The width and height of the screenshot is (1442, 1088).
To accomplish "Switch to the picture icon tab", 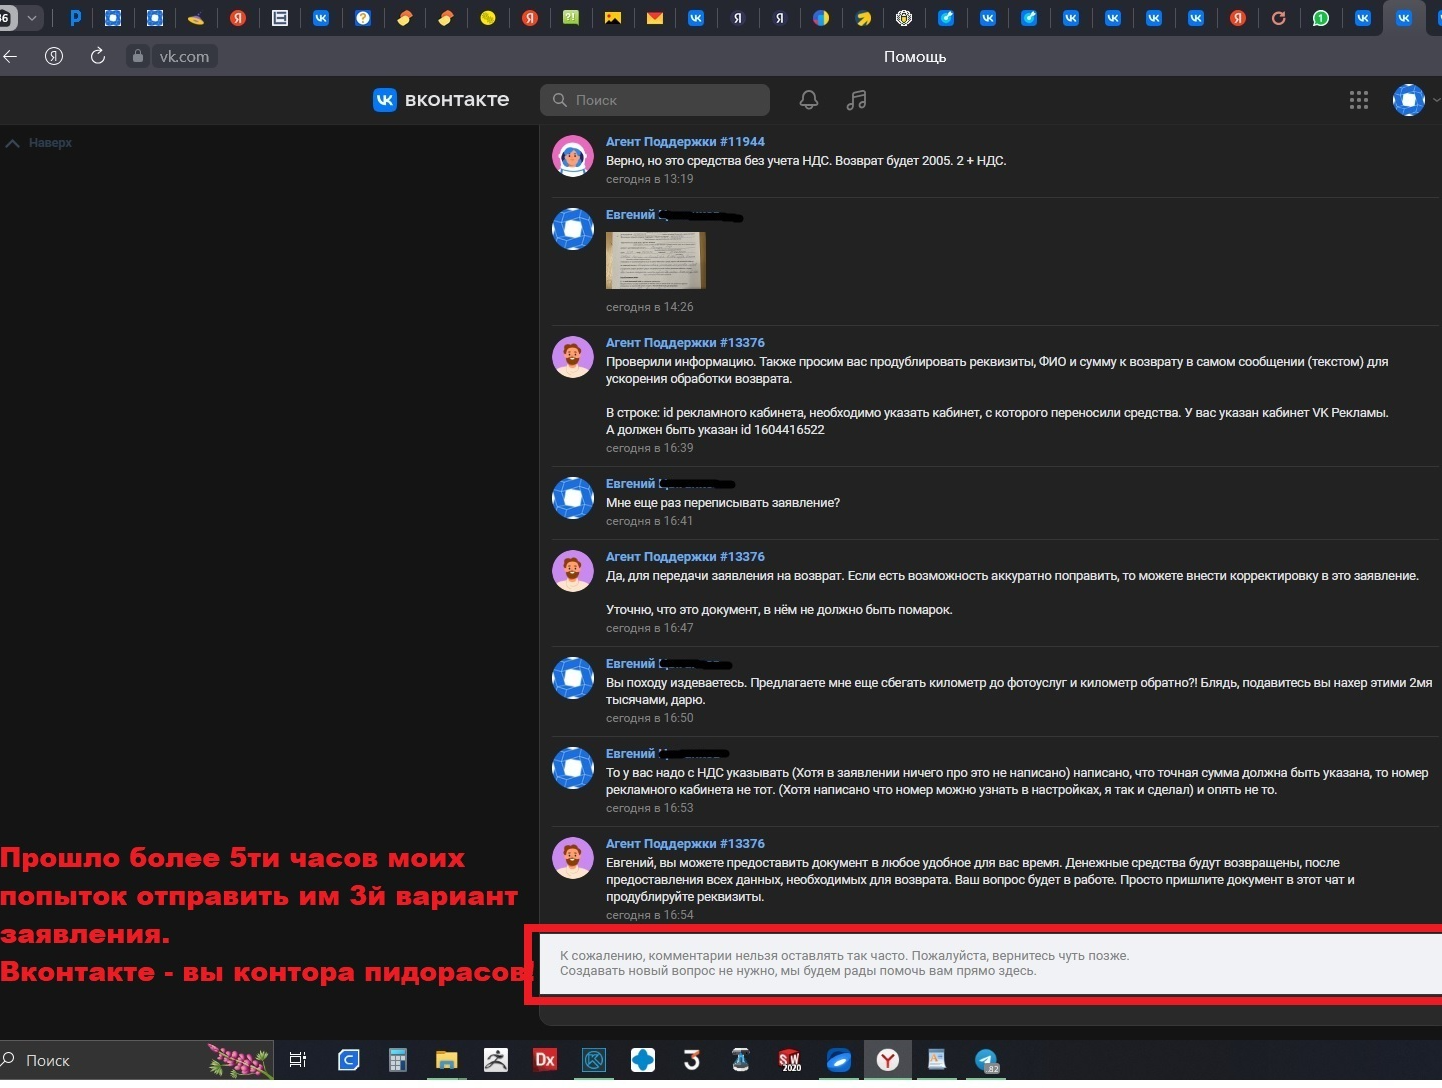I will [613, 18].
